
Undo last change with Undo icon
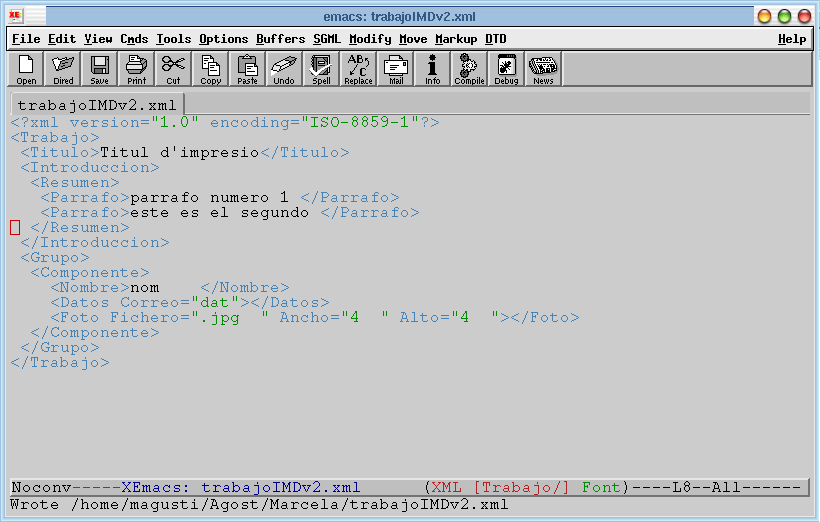click(x=284, y=69)
